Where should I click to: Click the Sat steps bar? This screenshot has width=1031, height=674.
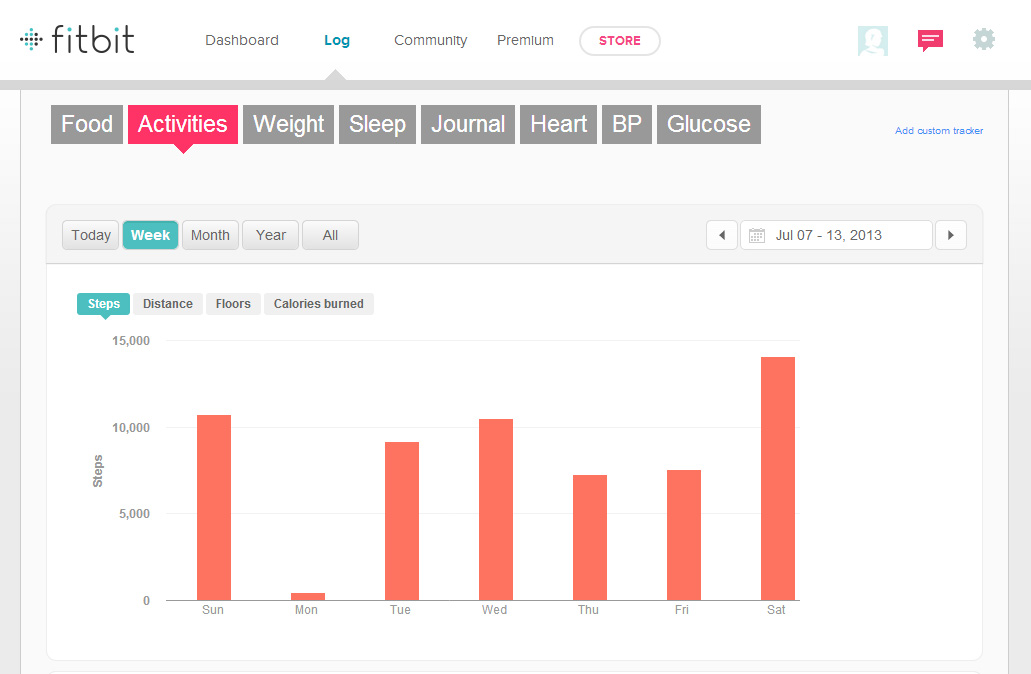(x=778, y=479)
